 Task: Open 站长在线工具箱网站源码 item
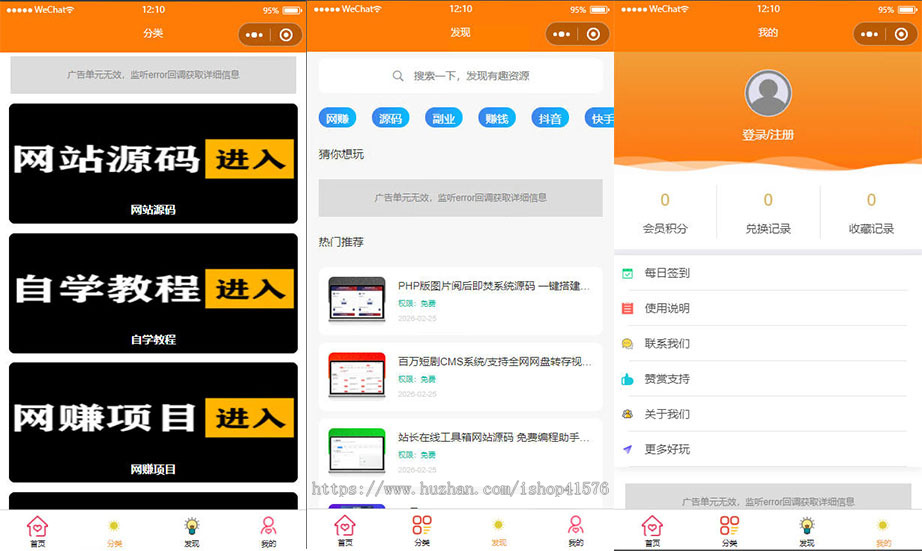click(x=460, y=452)
